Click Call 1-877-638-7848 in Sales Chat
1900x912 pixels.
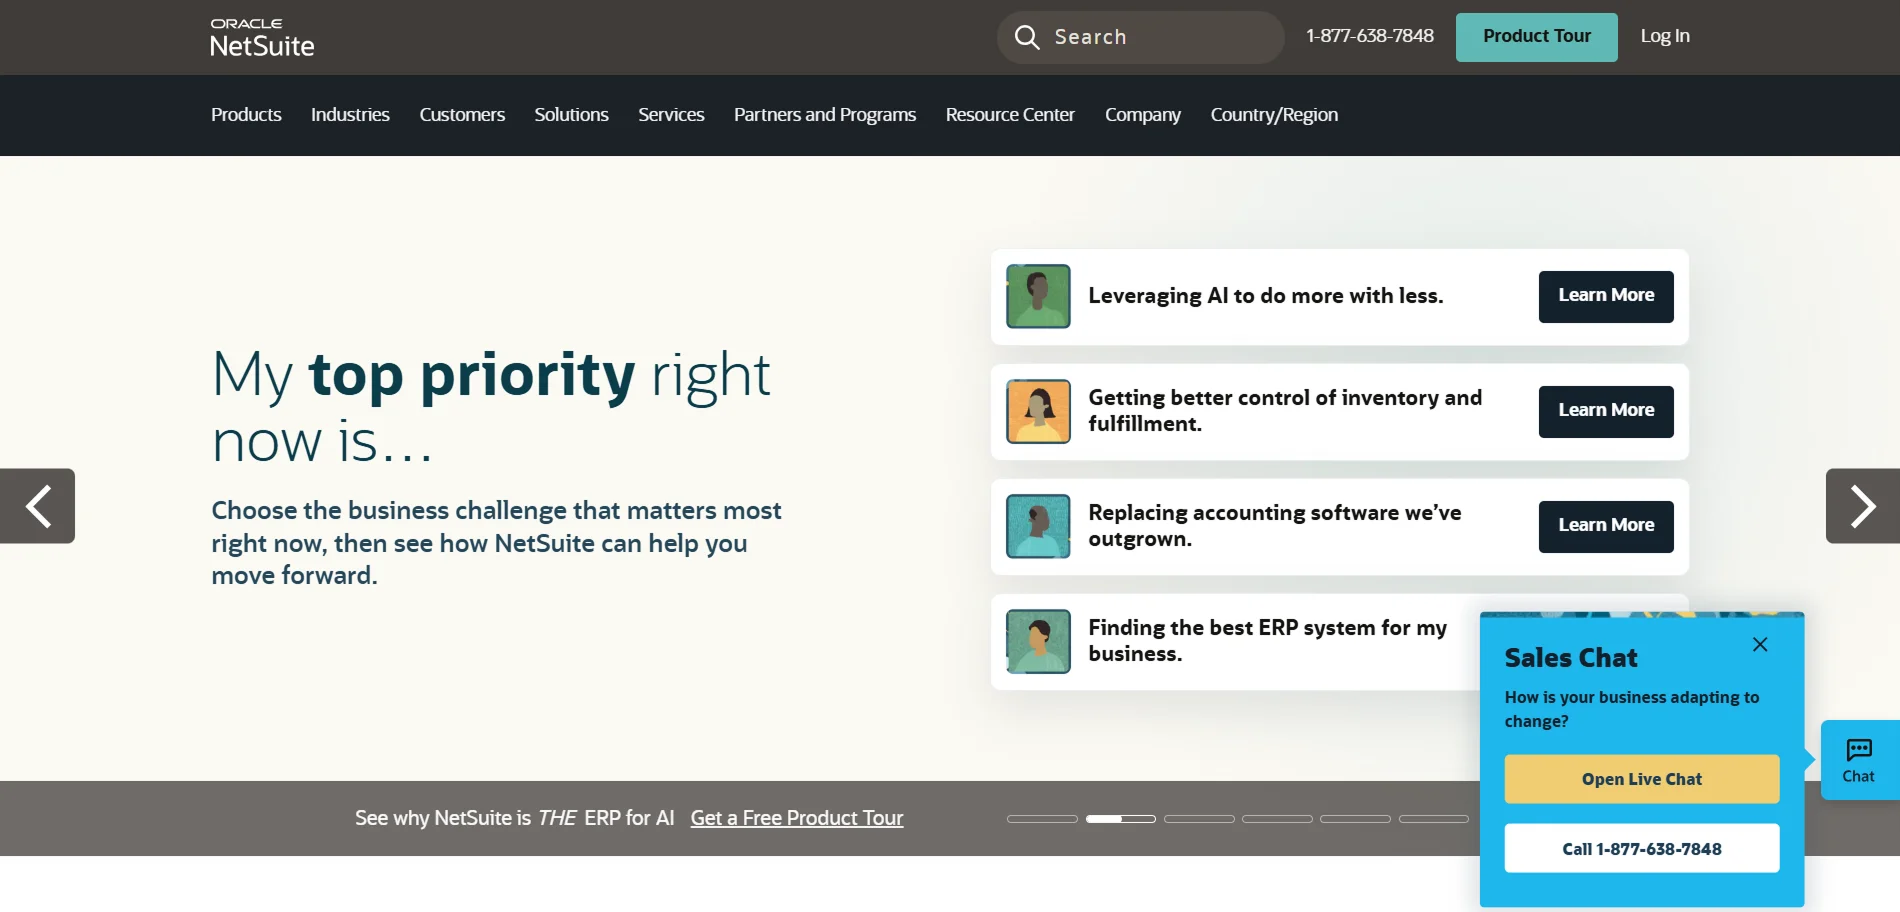[x=1642, y=849]
